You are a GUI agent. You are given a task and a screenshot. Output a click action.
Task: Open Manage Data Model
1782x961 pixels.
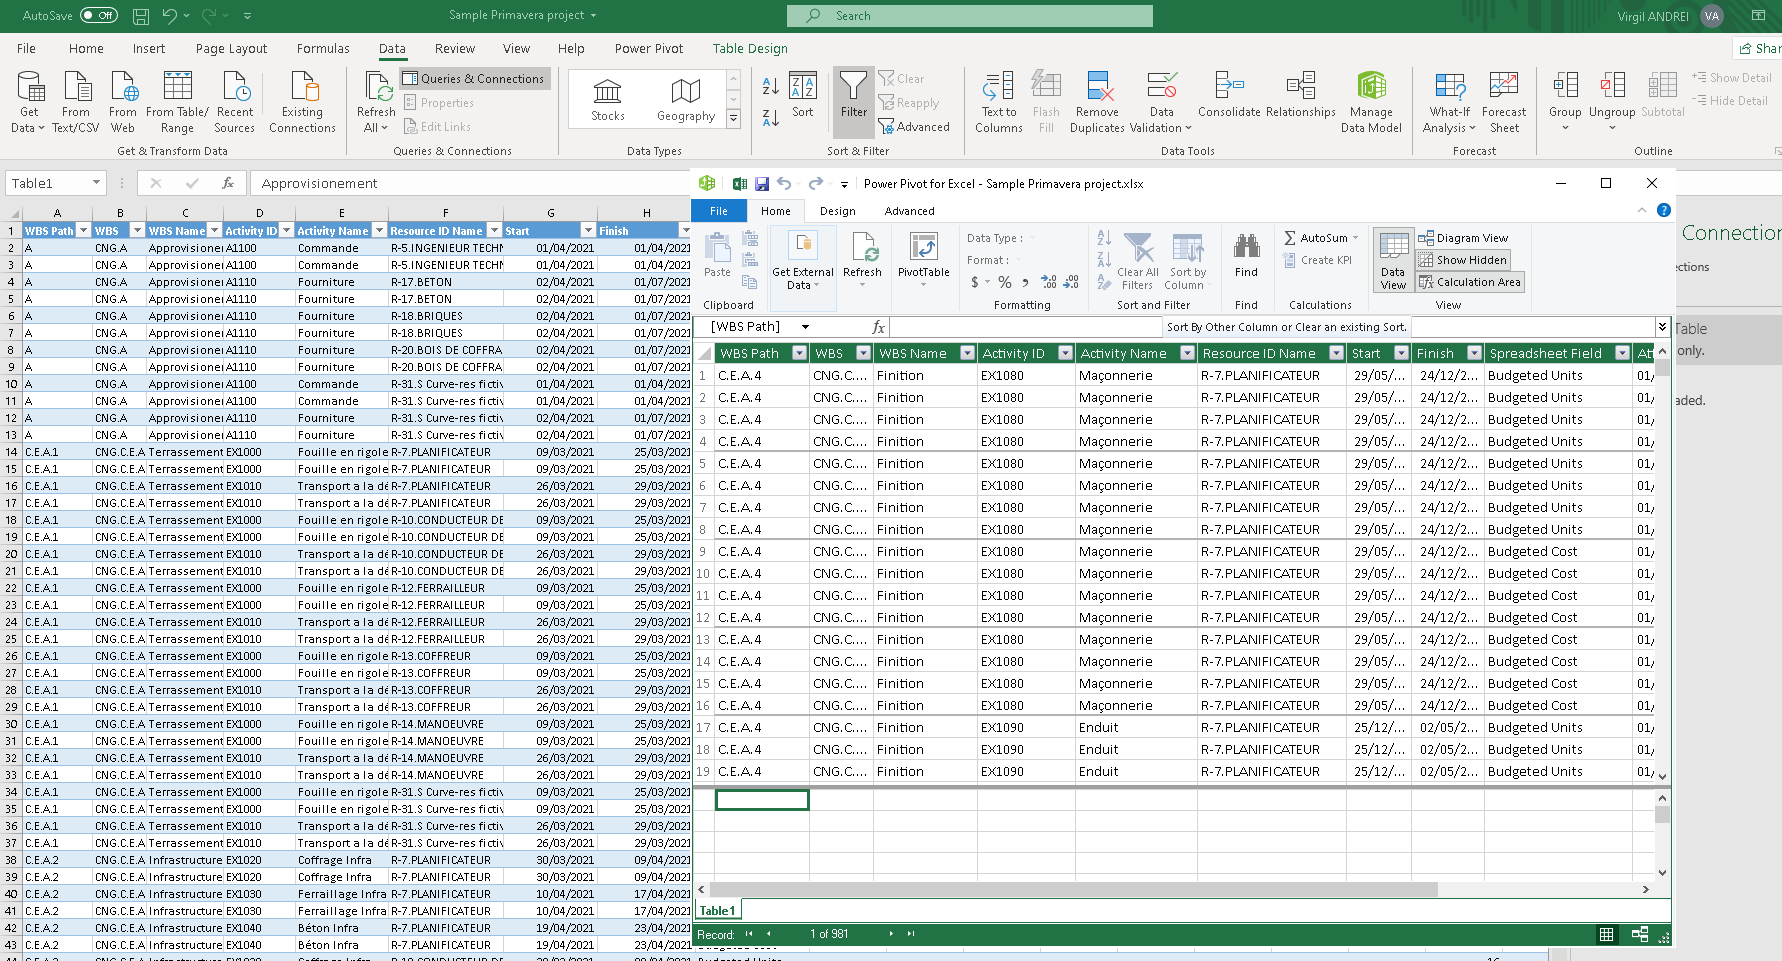pos(1371,100)
